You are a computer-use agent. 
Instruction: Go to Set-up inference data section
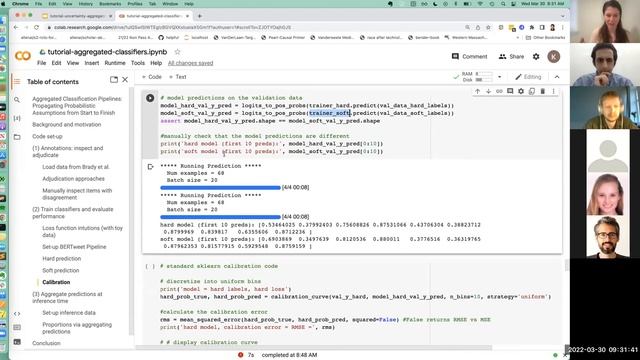pos(69,313)
